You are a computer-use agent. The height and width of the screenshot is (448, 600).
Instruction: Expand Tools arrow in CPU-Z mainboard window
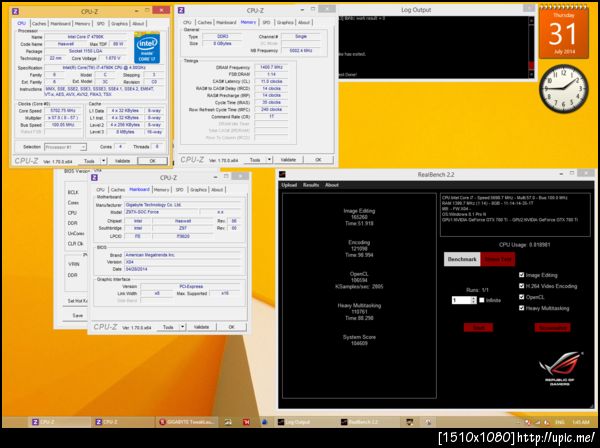point(183,327)
